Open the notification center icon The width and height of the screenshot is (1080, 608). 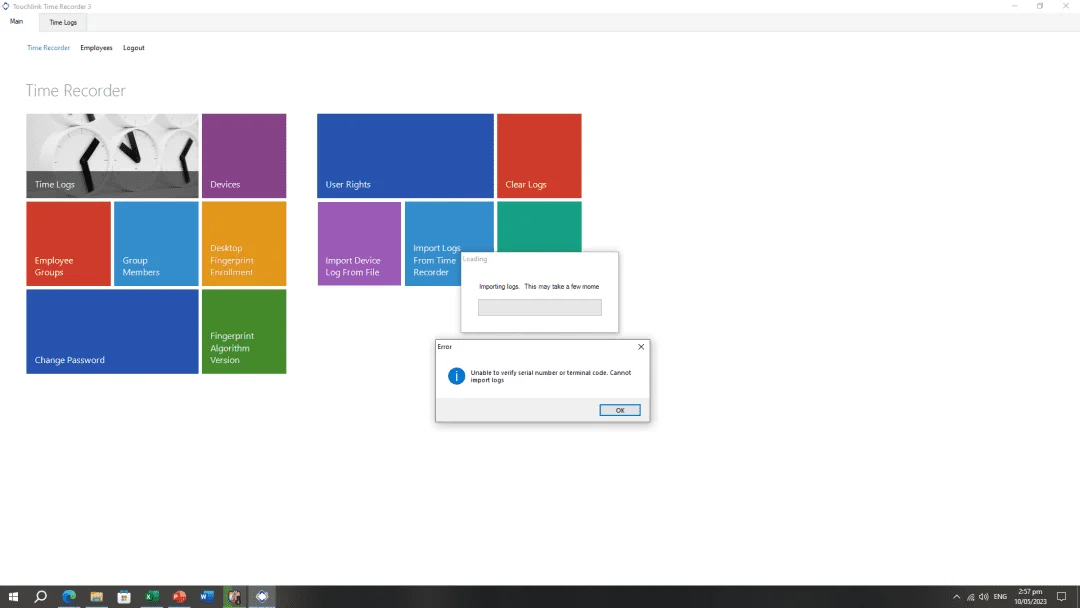pos(1061,596)
